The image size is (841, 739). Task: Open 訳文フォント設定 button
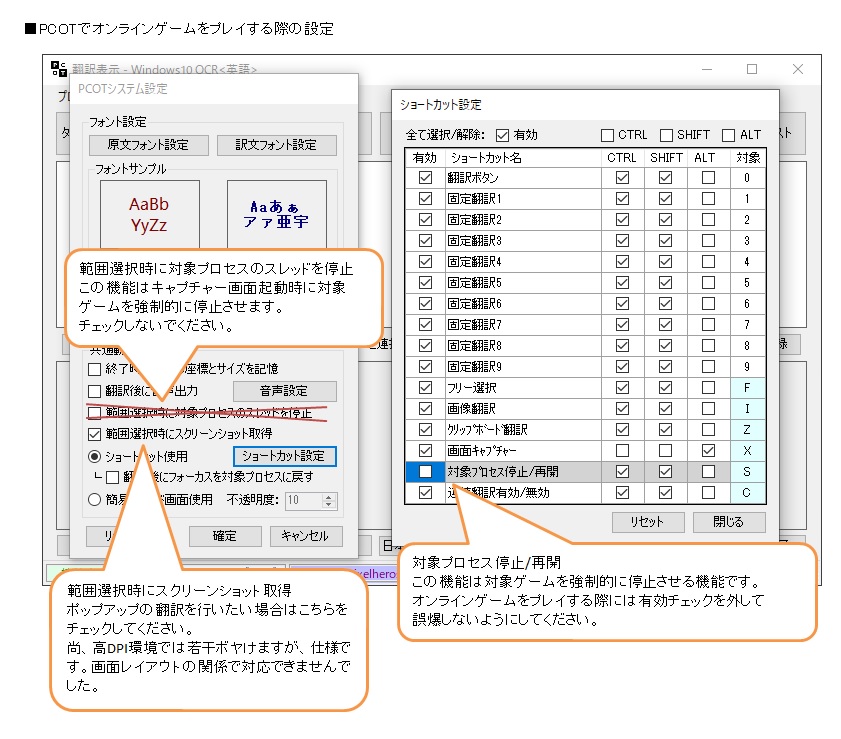276,145
